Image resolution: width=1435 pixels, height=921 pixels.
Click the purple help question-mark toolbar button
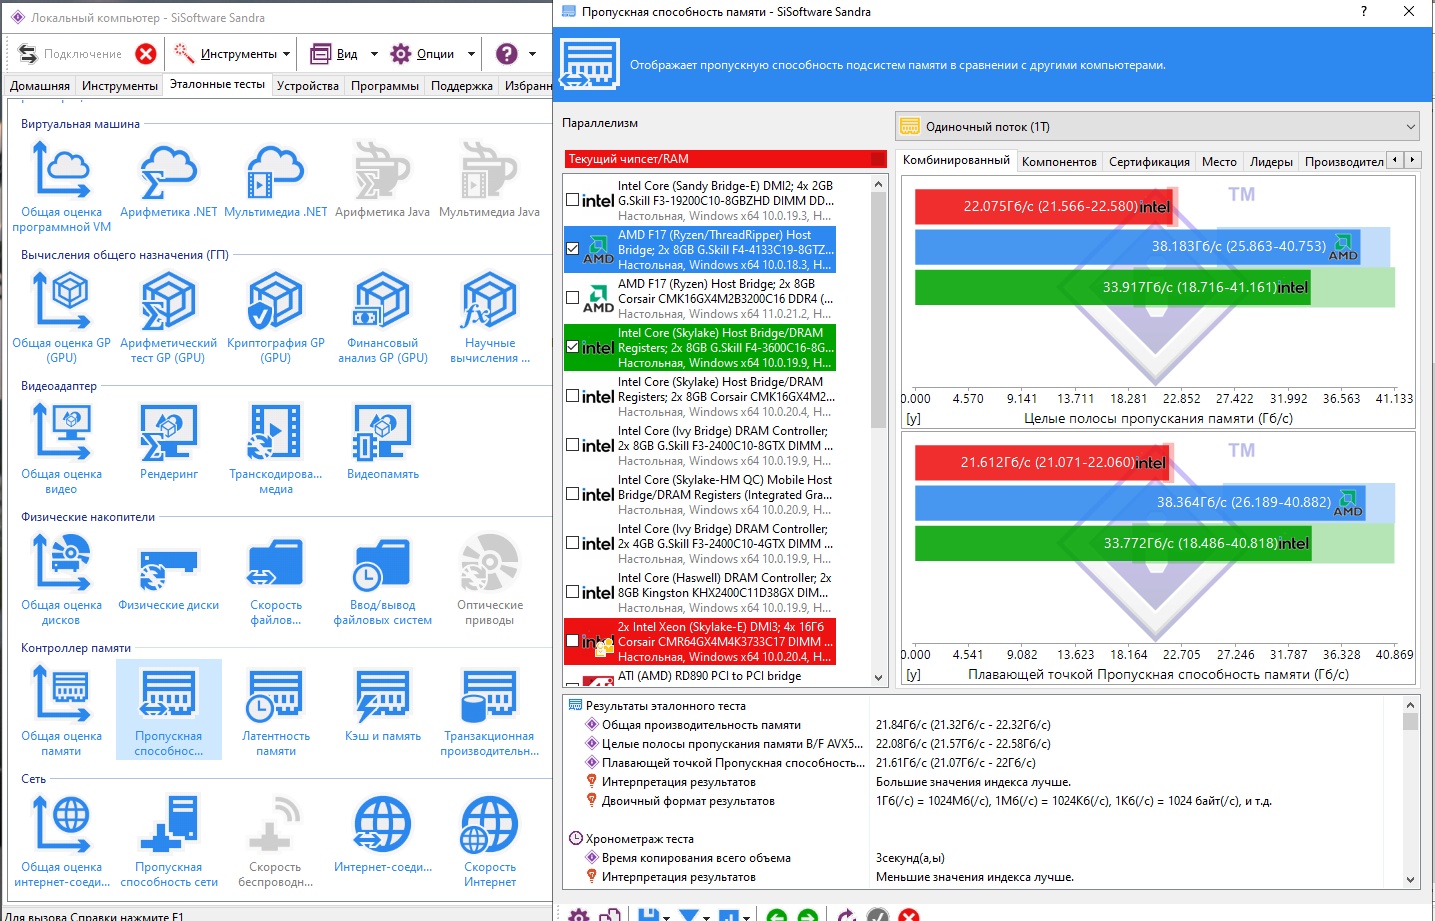click(507, 54)
